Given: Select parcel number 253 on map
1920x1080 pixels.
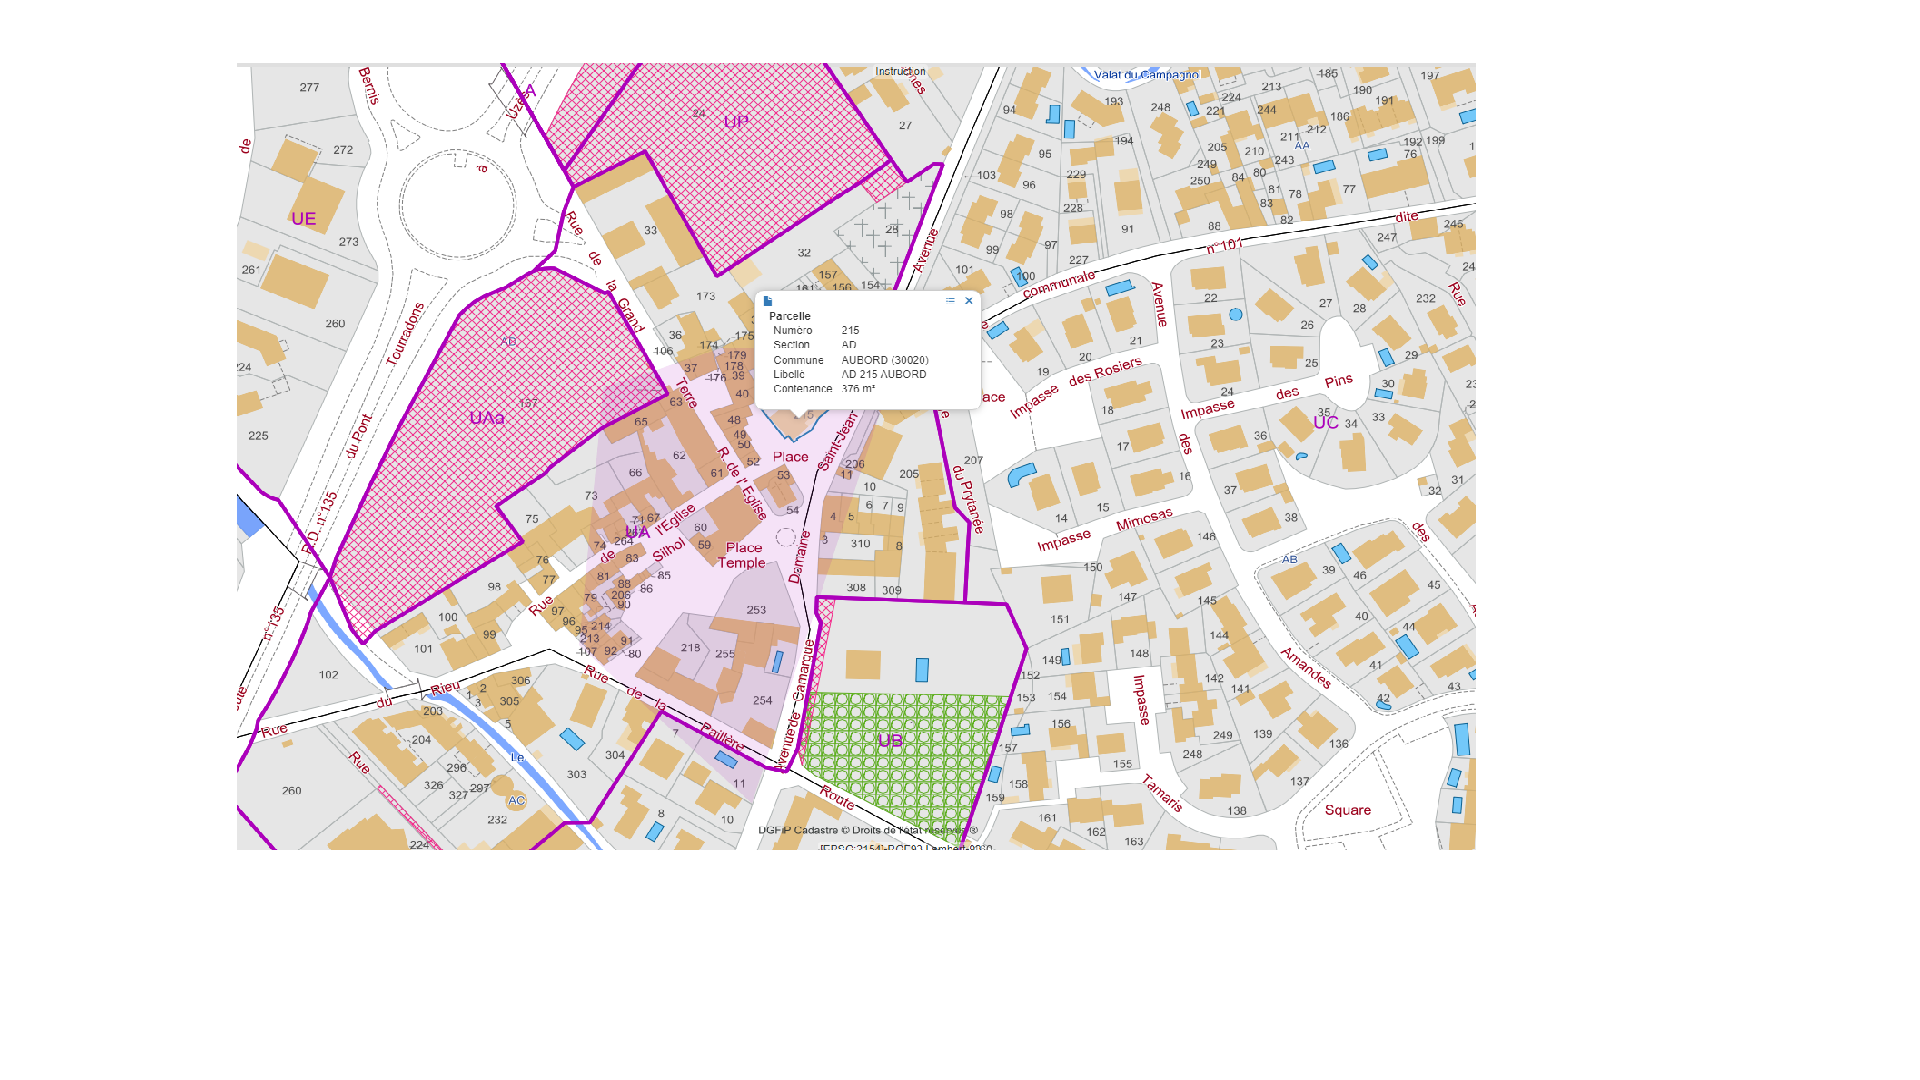Looking at the screenshot, I should point(756,610).
